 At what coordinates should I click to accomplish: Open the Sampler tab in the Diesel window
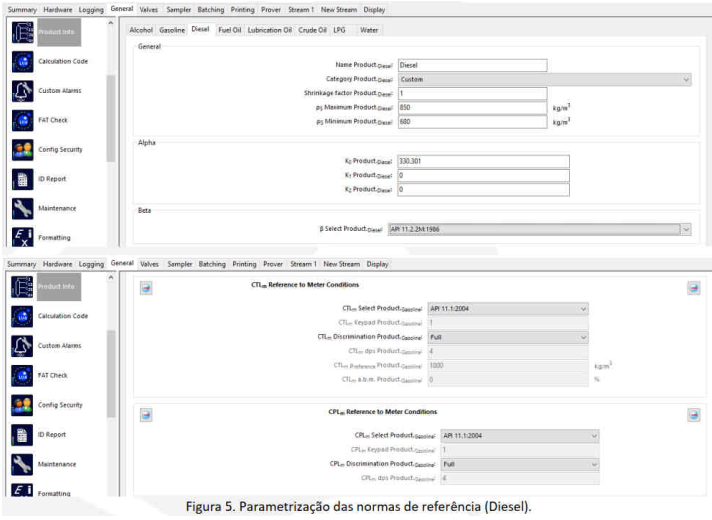[178, 10]
